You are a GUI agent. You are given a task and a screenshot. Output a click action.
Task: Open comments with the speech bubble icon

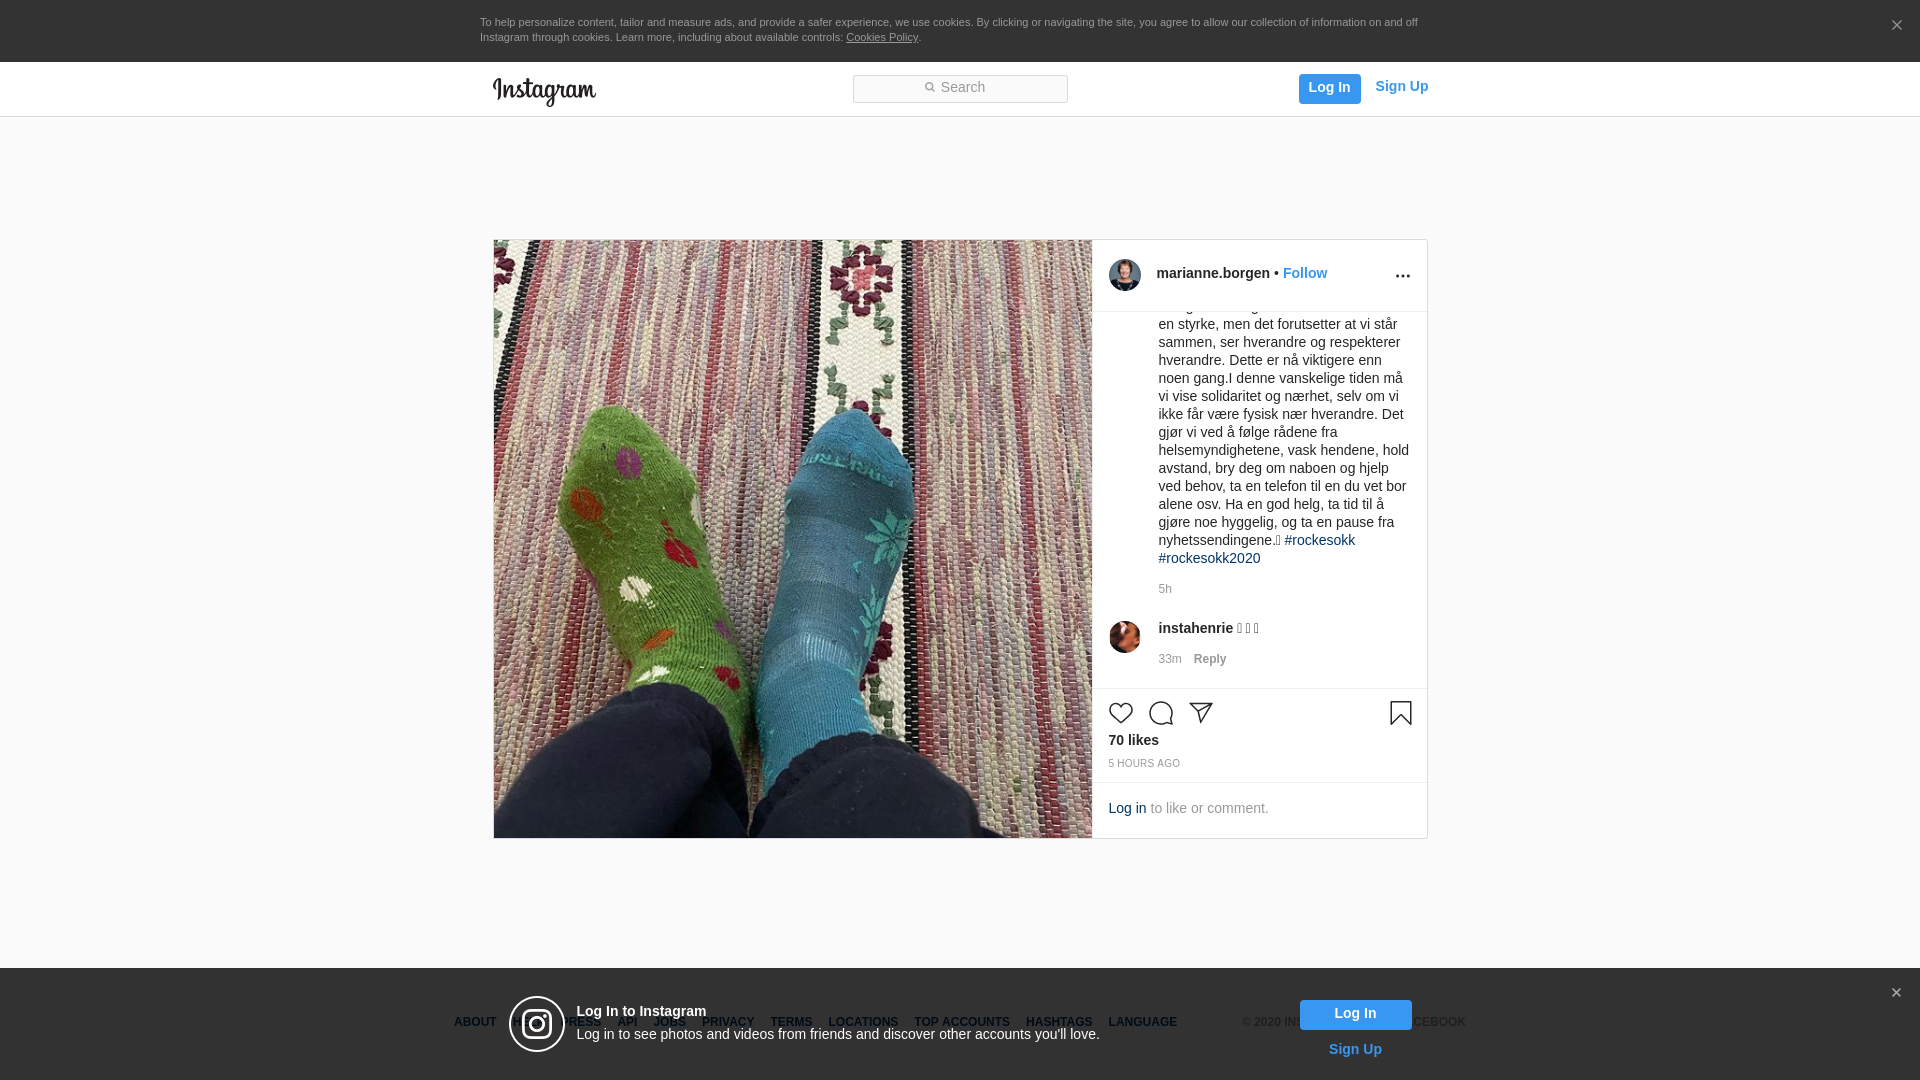(1160, 713)
